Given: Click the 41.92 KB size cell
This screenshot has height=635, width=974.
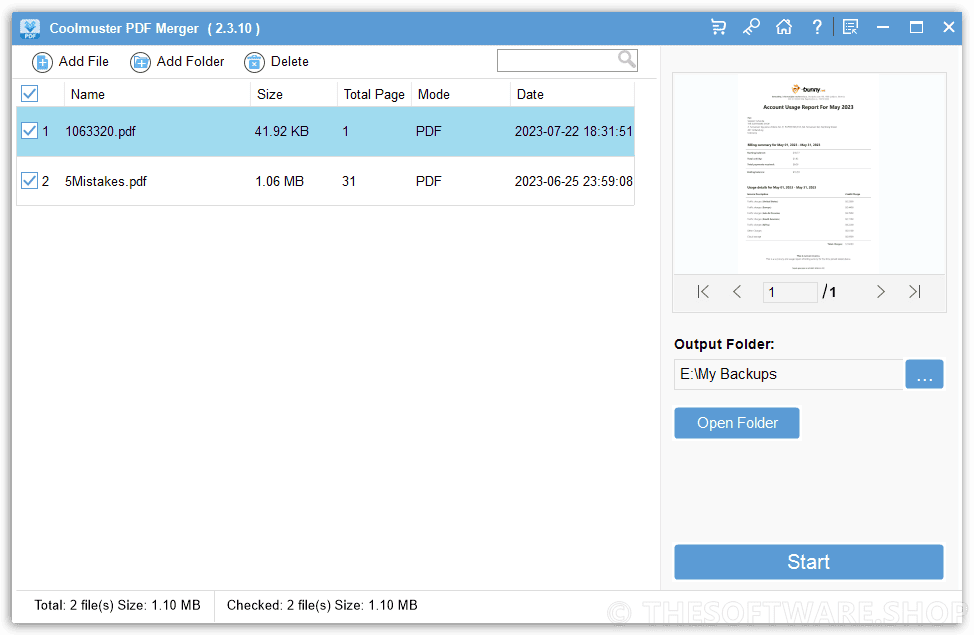Looking at the screenshot, I should pos(281,131).
